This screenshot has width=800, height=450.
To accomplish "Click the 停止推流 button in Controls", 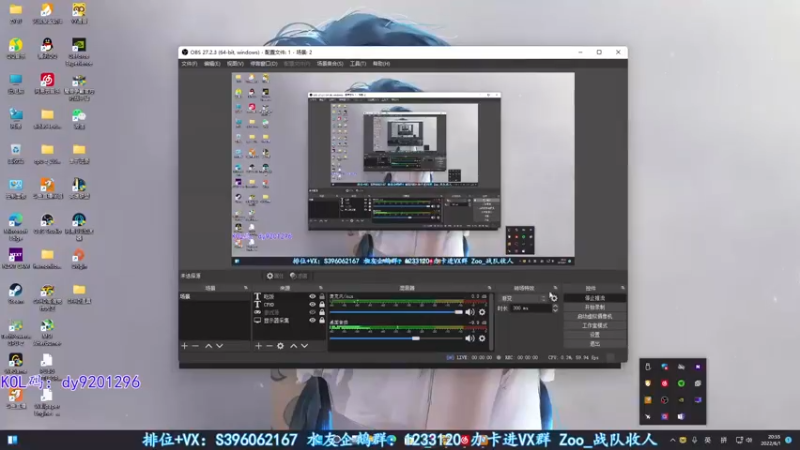I will [x=595, y=298].
